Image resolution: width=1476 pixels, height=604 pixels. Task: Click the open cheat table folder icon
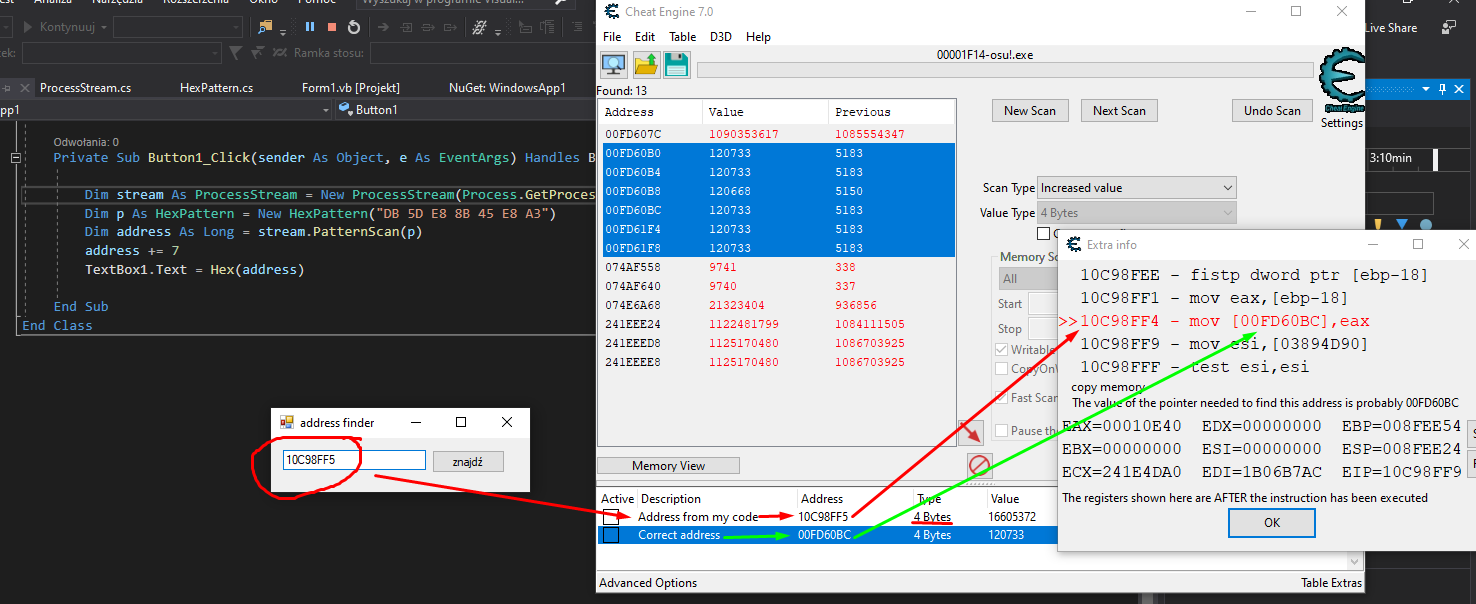646,66
